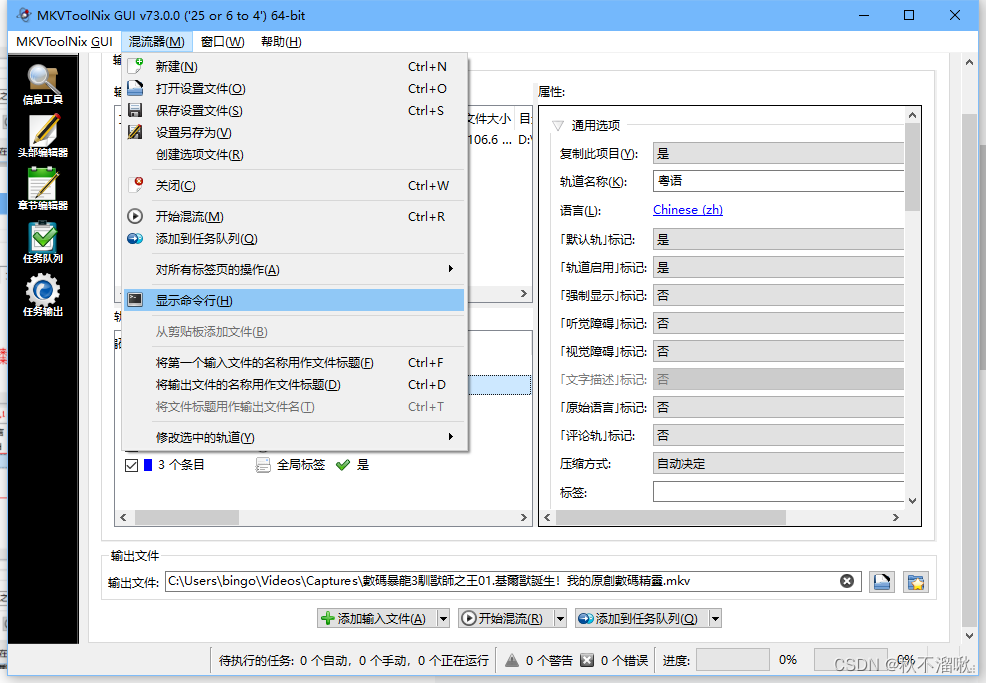This screenshot has height=683, width=986.
Task: Click the Chinese (zh) language link
Action: point(687,209)
